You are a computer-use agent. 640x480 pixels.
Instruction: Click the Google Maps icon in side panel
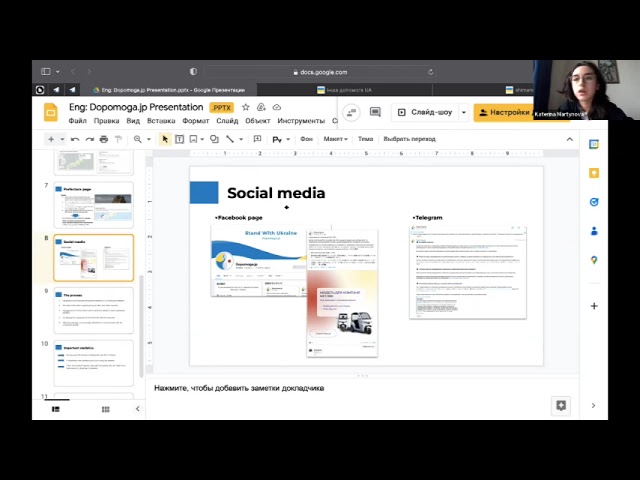click(x=594, y=260)
